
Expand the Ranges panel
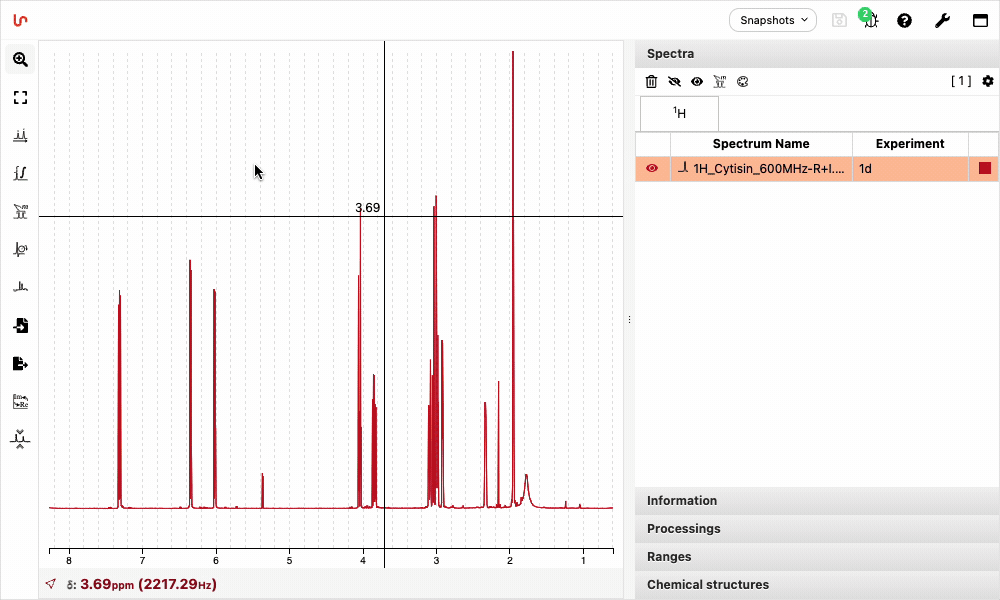coord(668,557)
